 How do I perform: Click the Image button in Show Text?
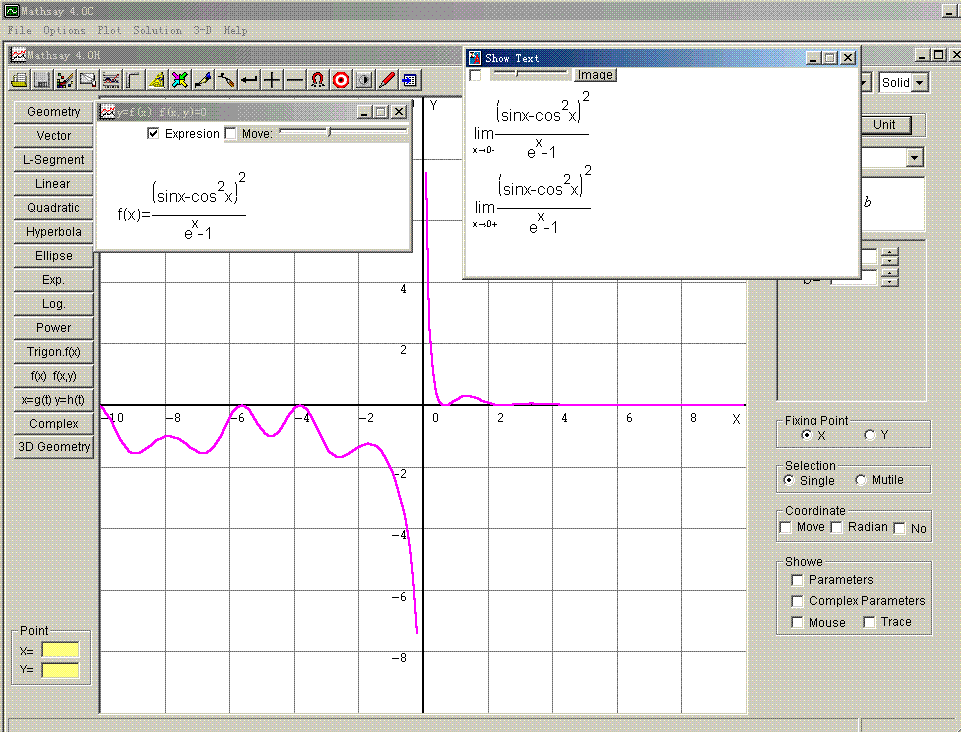(595, 75)
